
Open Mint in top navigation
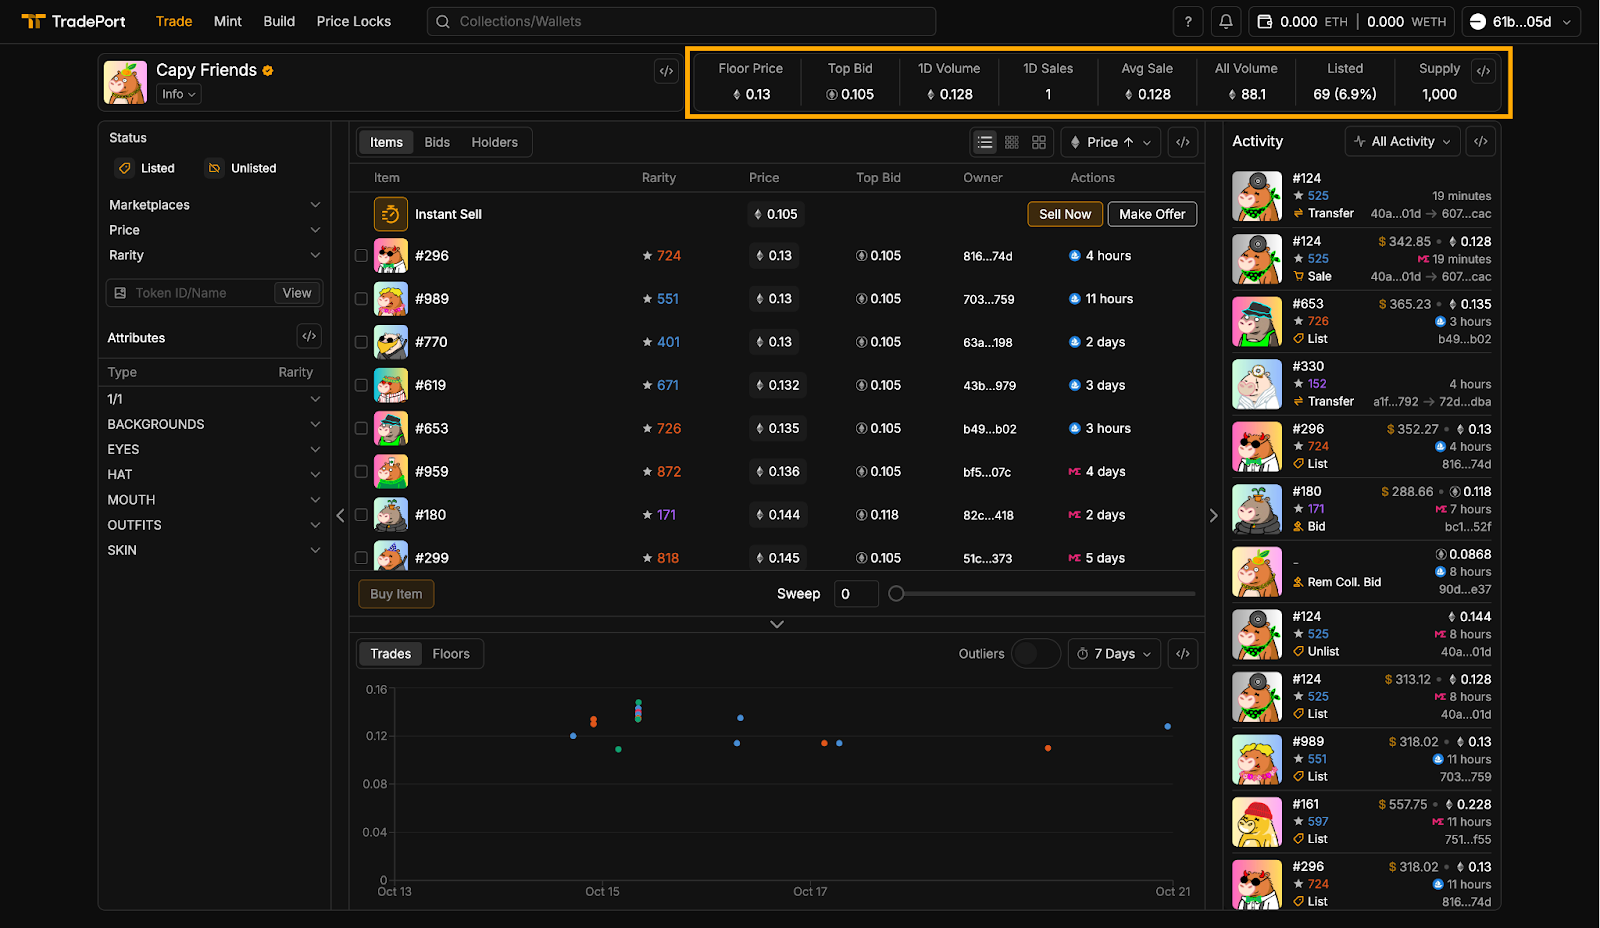[x=228, y=21]
